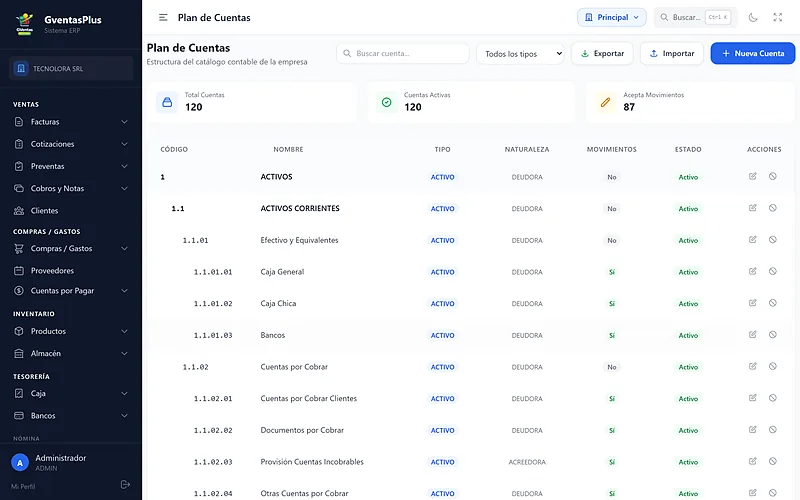This screenshot has height=500, width=800.
Task: Deactivate Cuentas por Cobrar Clientes account
Action: (772, 397)
